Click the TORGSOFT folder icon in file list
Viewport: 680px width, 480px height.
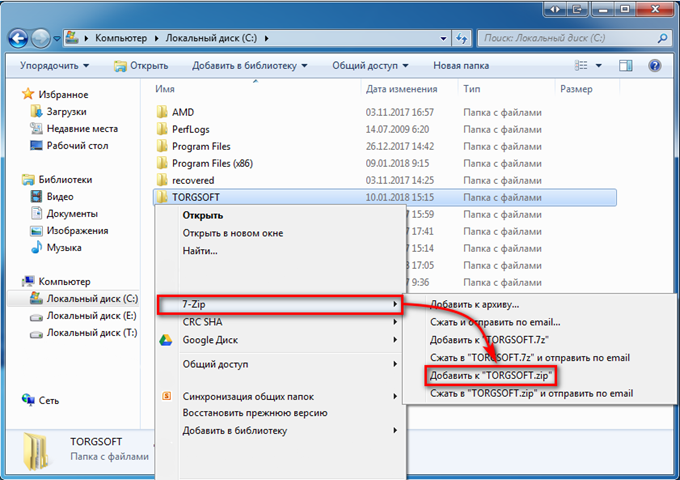tap(163, 197)
